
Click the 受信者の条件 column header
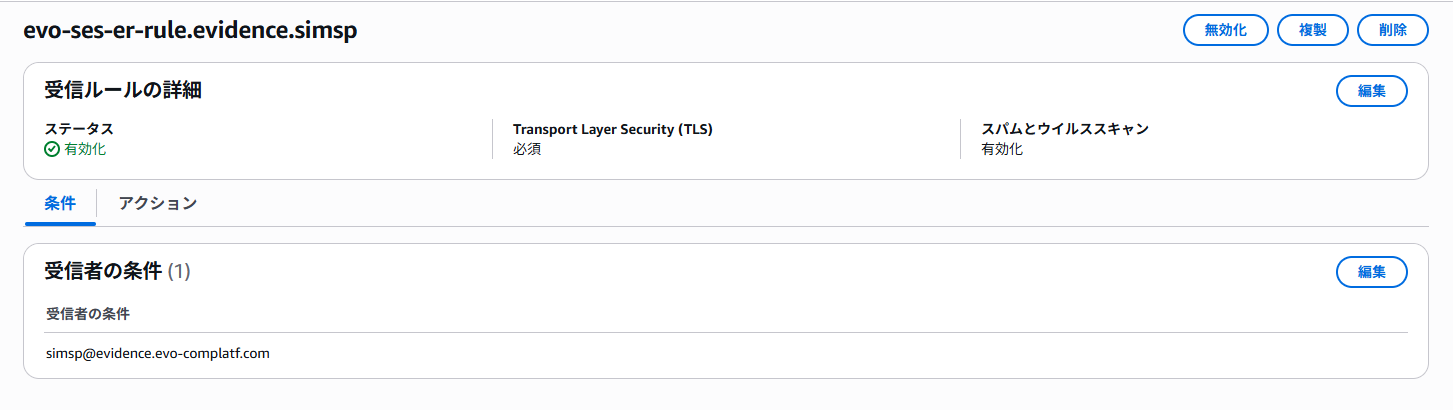click(88, 314)
